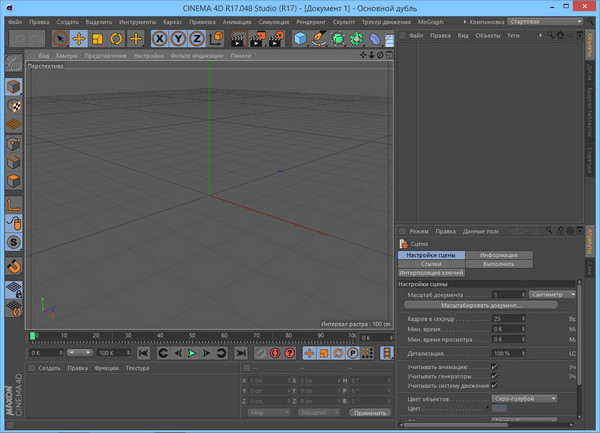Open the Стартовая layout dropdown
Viewport: 600px width, 433px height.
click(544, 20)
